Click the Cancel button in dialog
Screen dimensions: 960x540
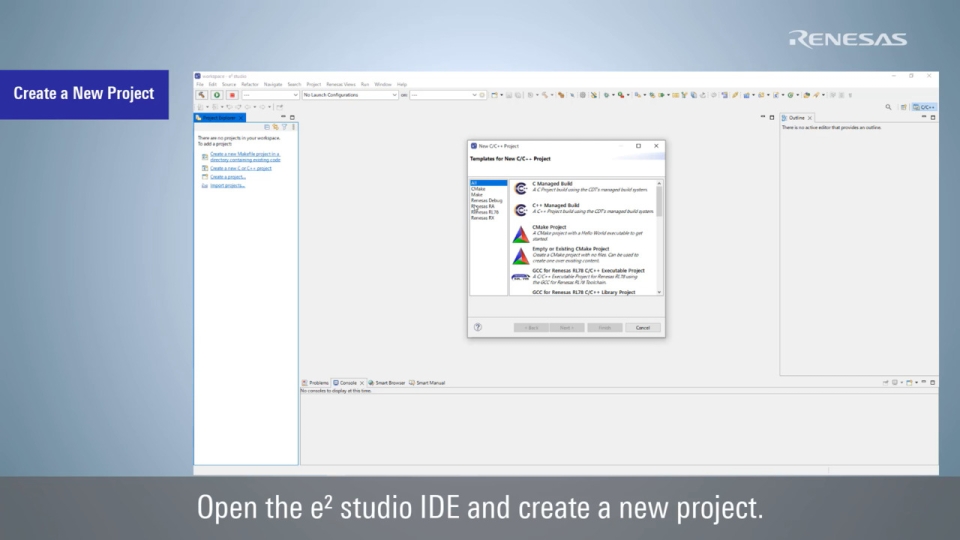tap(643, 328)
